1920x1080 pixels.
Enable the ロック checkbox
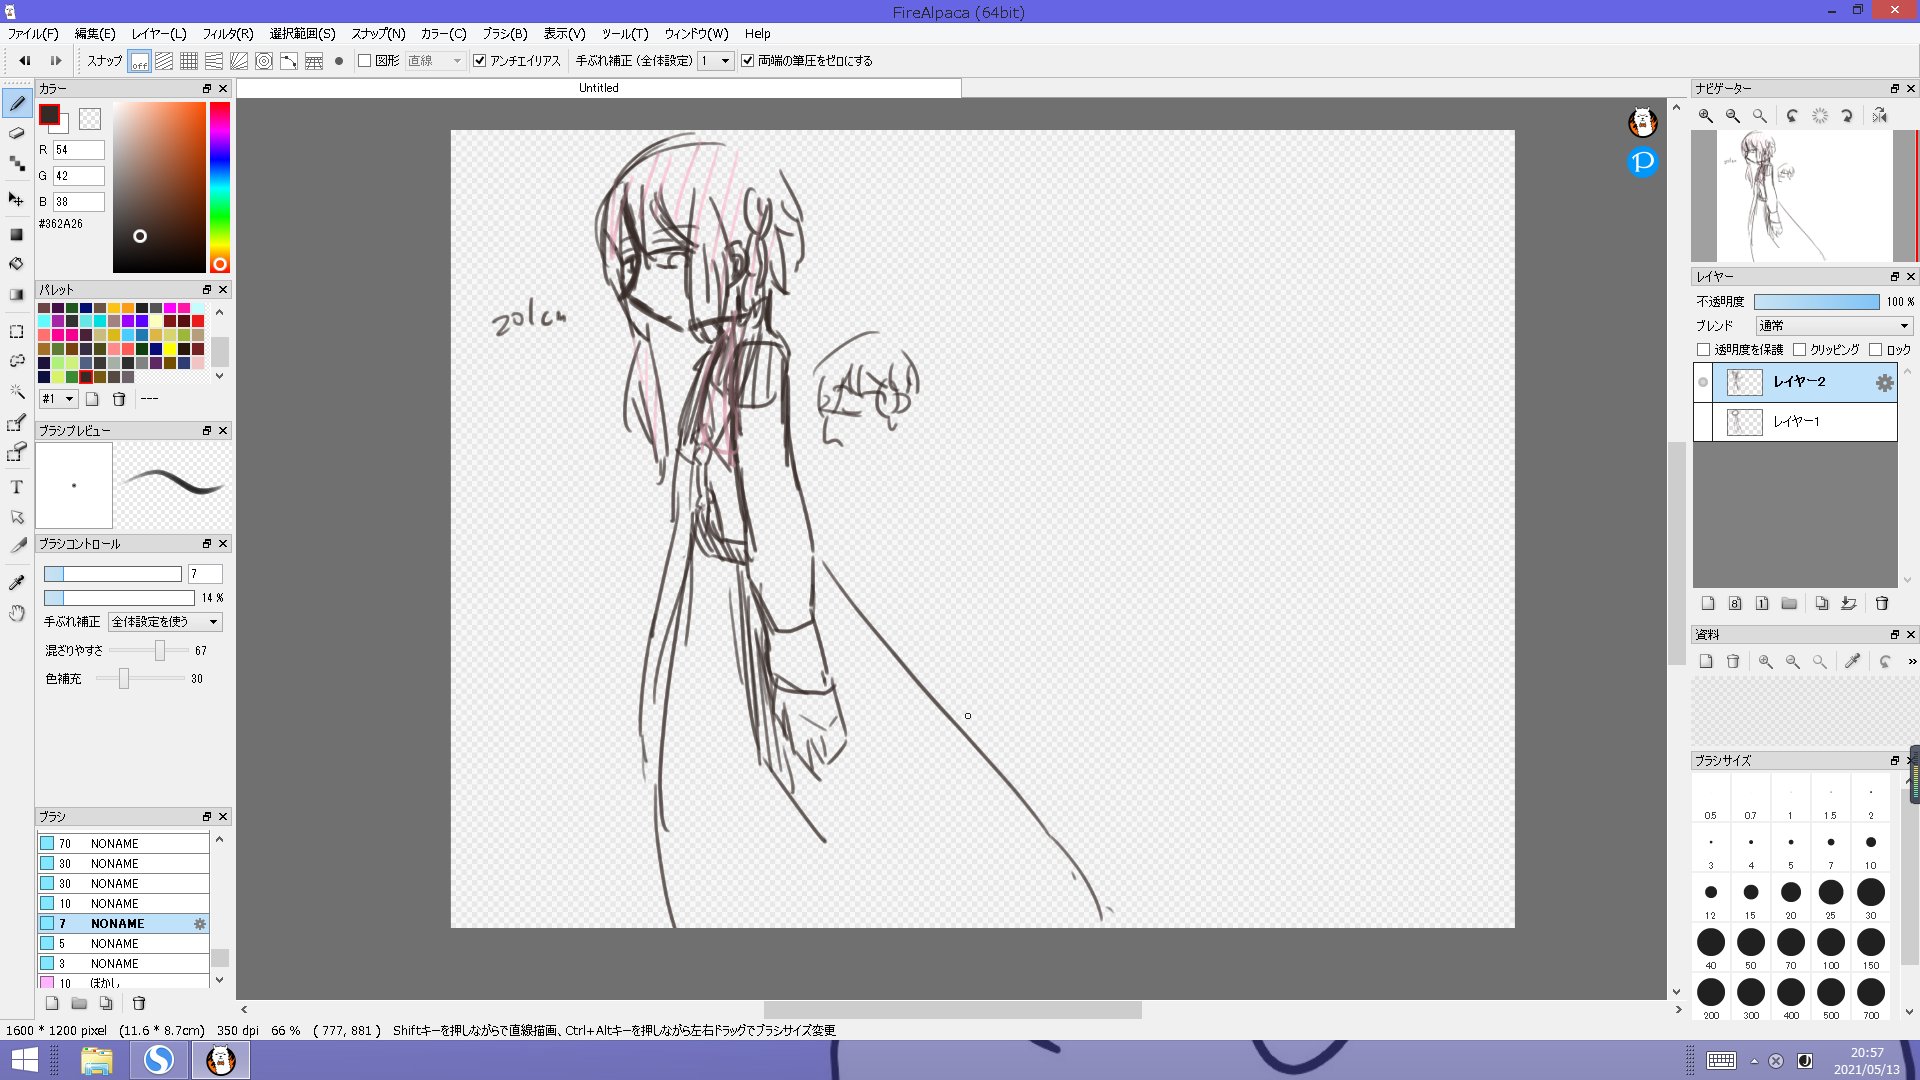(1875, 350)
